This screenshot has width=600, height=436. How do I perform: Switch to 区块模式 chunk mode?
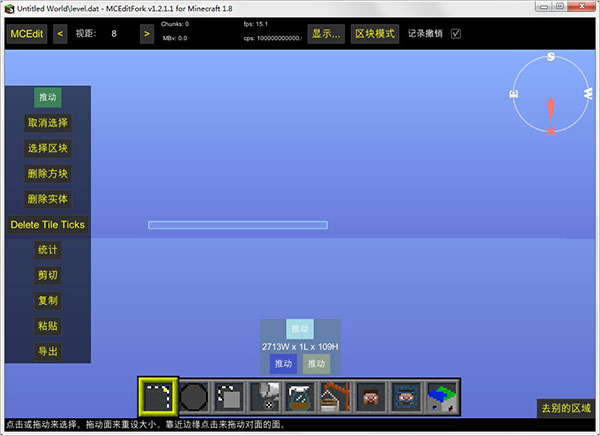point(375,34)
